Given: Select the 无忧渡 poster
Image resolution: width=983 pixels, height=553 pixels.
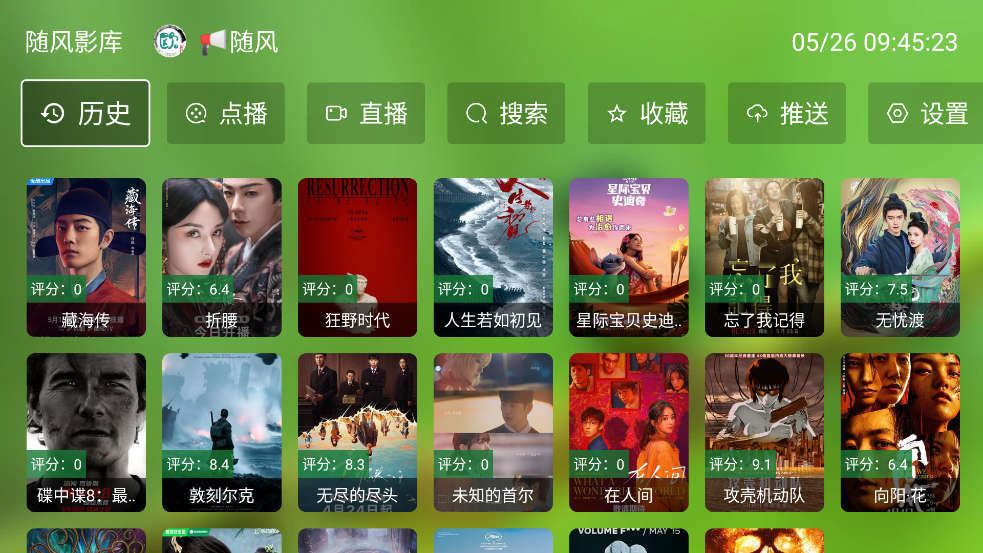Looking at the screenshot, I should pyautogui.click(x=900, y=257).
